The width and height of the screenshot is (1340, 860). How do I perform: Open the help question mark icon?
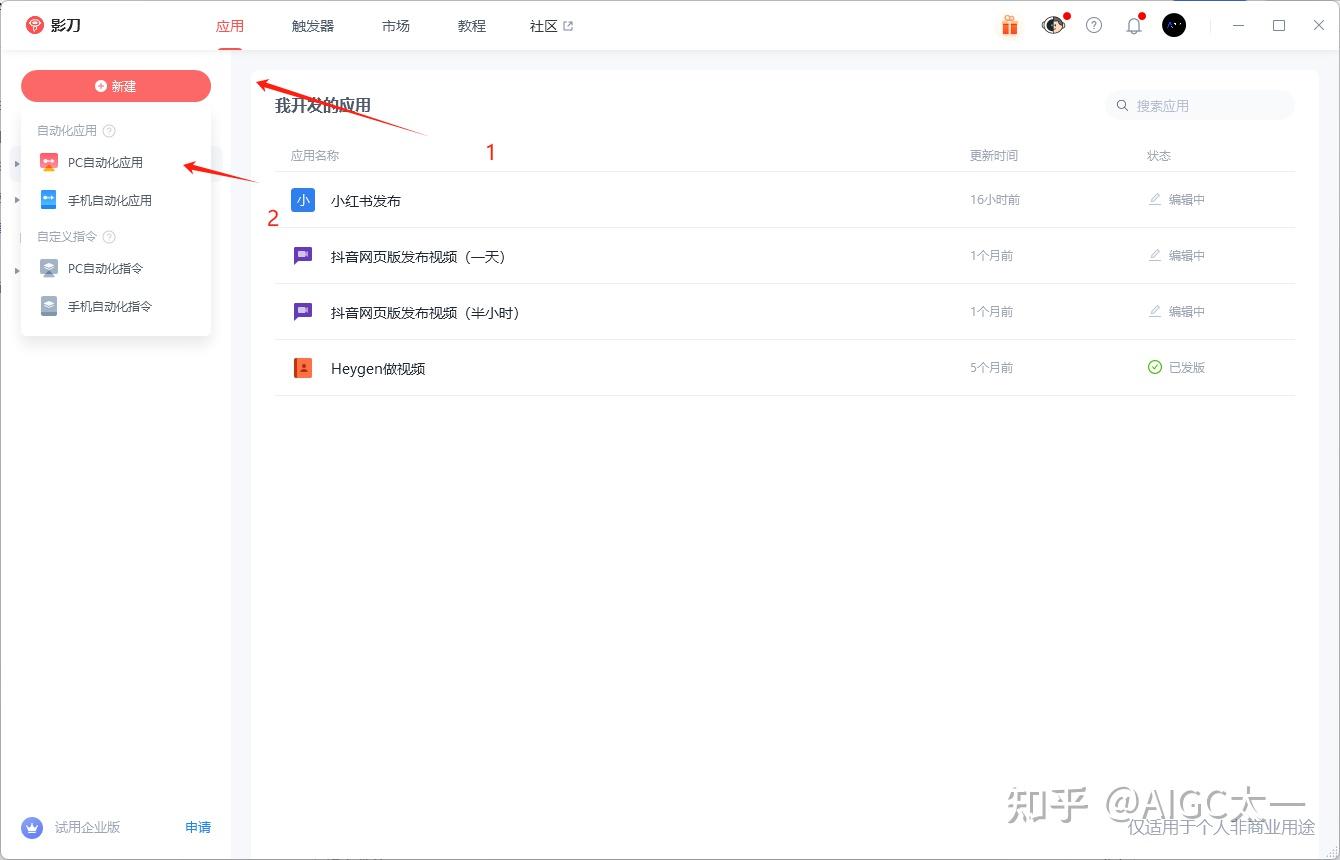point(1094,25)
